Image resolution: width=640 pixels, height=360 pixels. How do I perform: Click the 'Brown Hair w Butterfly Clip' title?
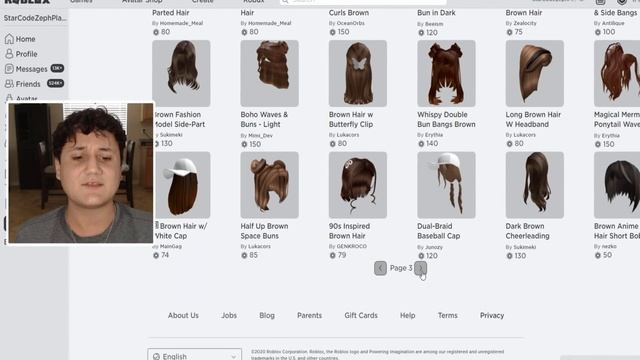pos(351,120)
